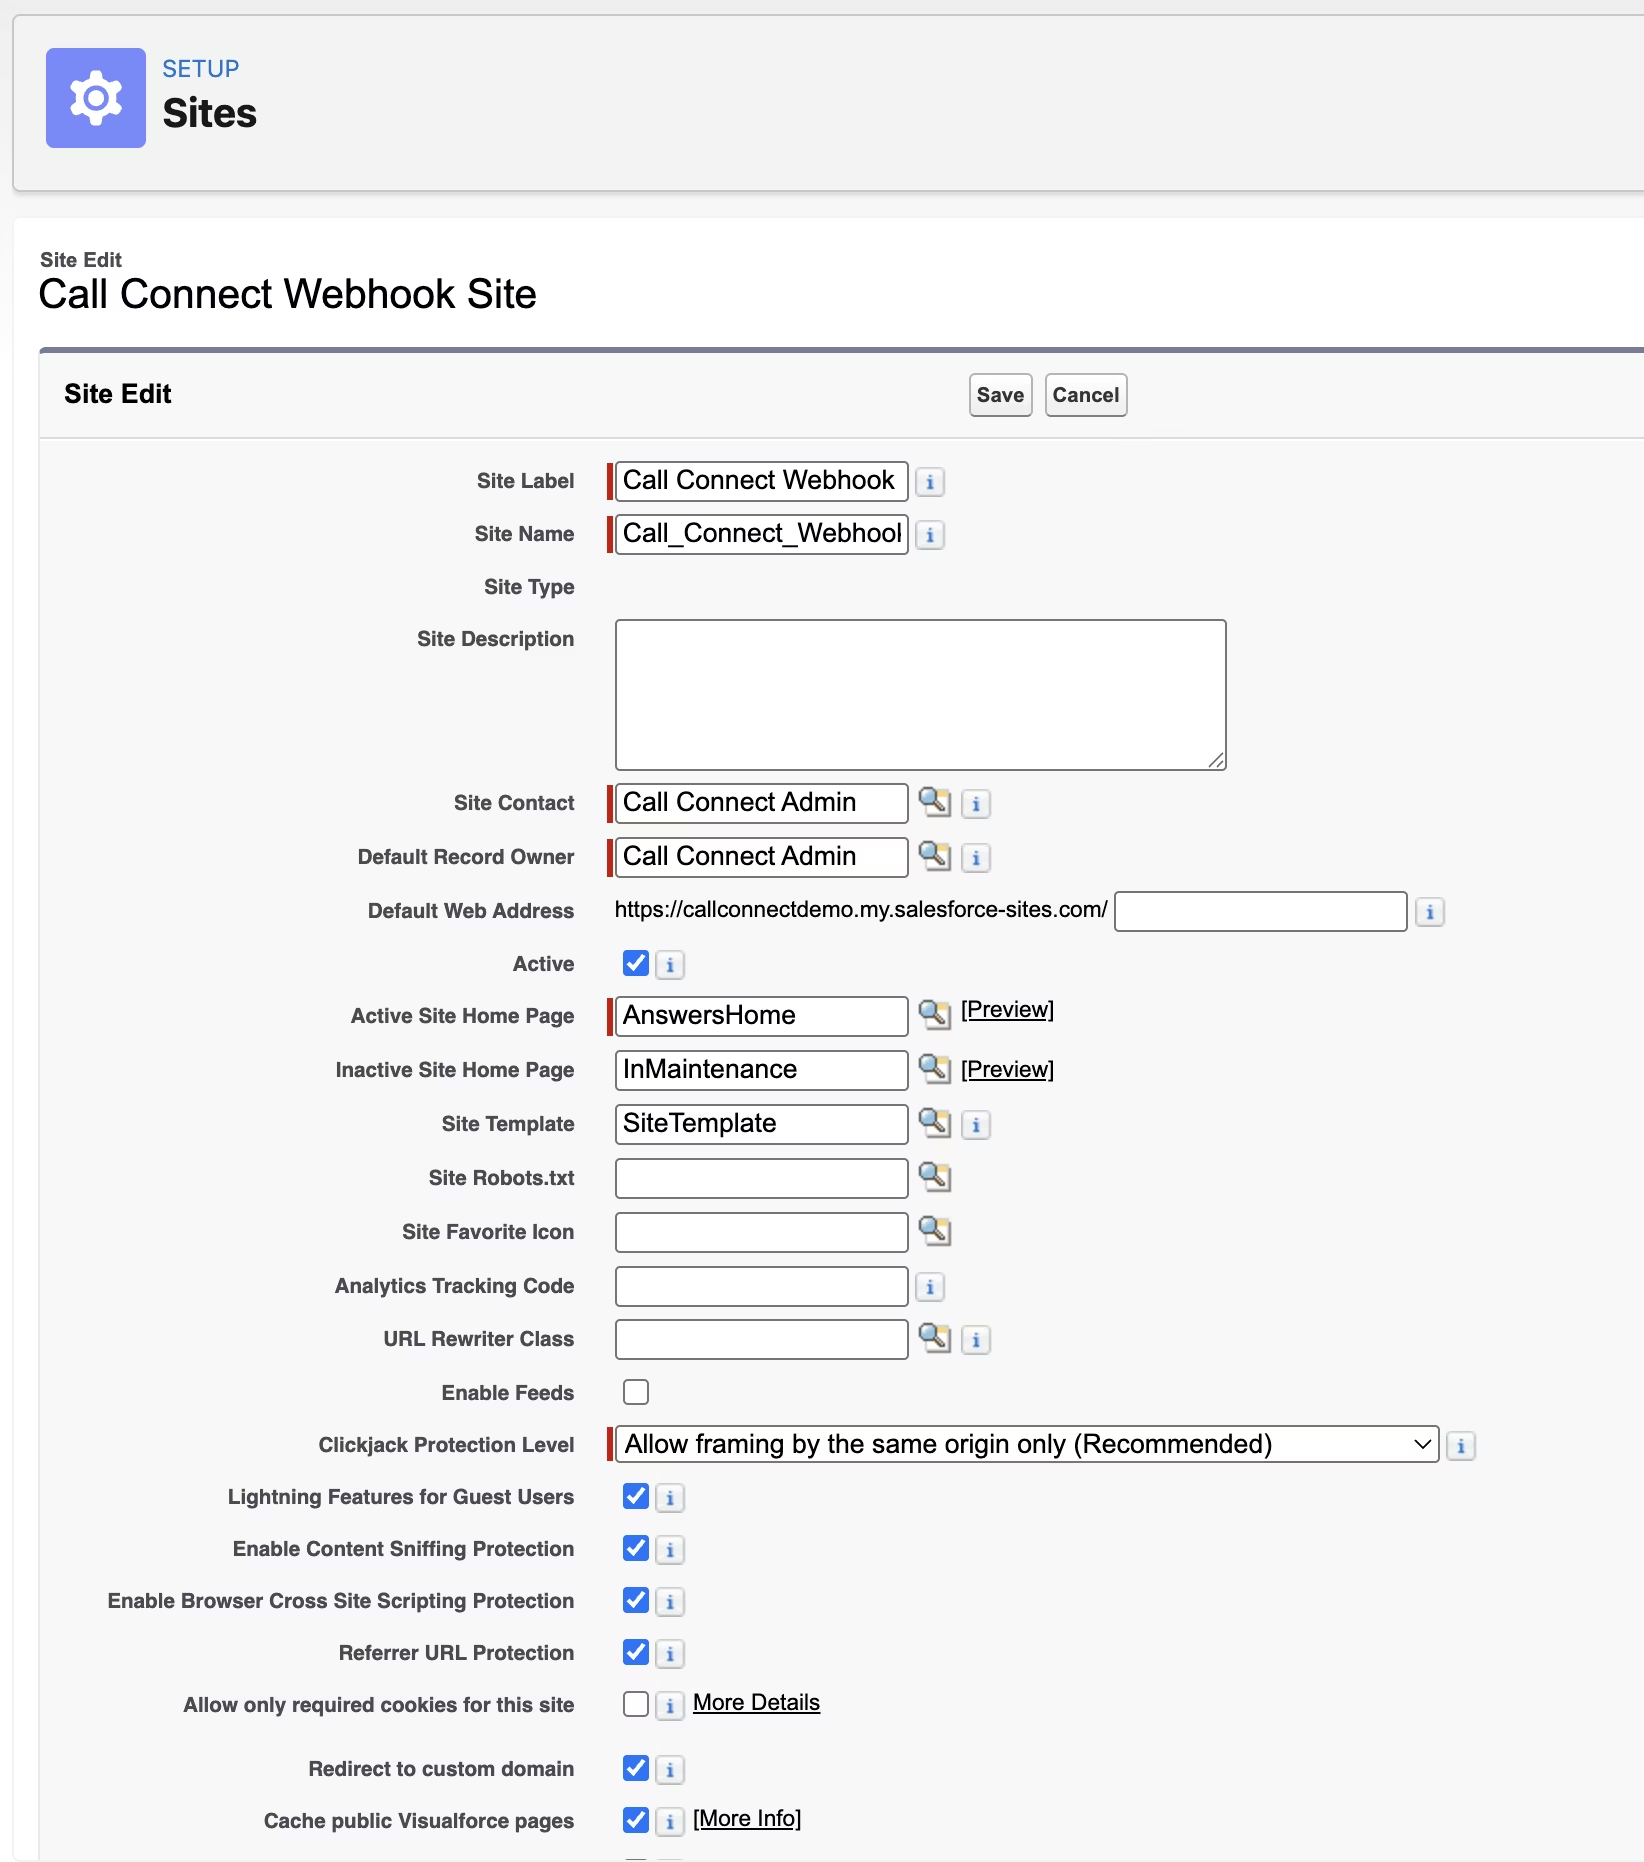The image size is (1644, 1862).
Task: Open Analytics Tracking Code info icon
Action: (930, 1287)
